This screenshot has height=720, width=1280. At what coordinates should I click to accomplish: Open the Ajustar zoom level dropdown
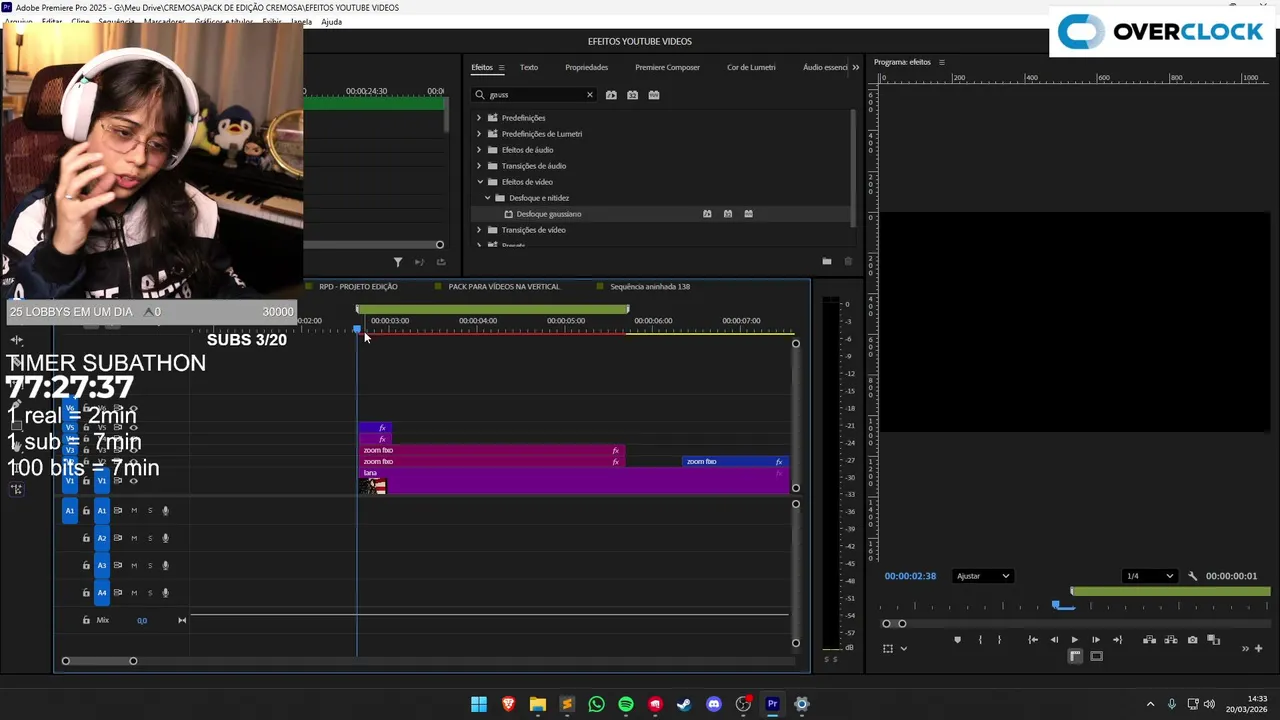point(983,576)
